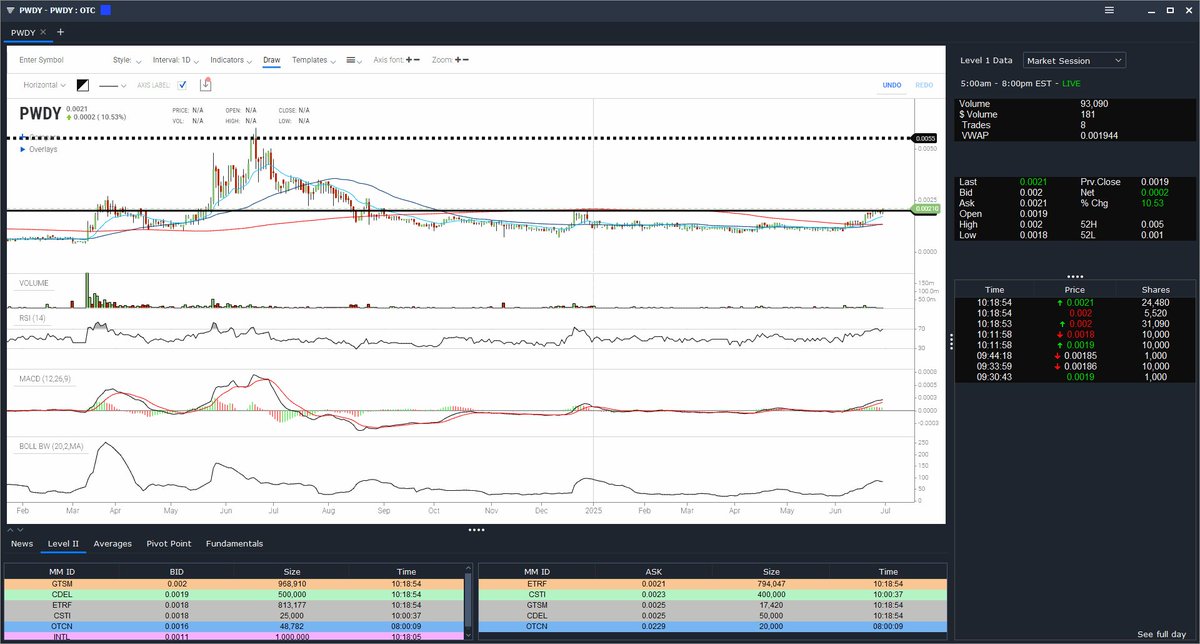The image size is (1200, 644).
Task: Collapse bottom panel with the up chevron
Action: point(11,530)
